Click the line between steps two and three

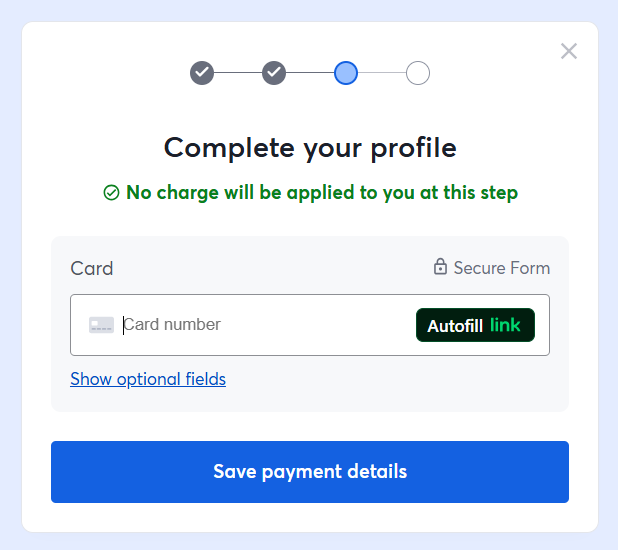coord(310,73)
